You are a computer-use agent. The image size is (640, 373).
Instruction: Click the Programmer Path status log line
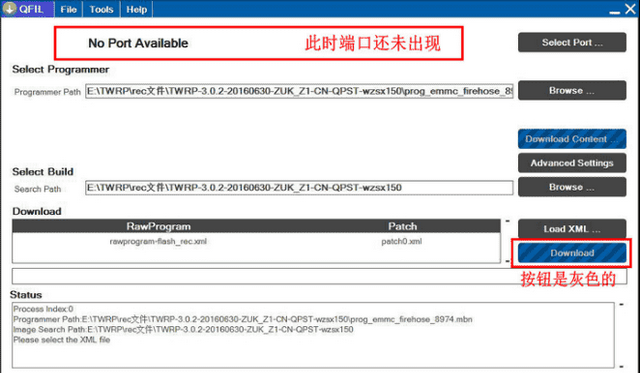[x=243, y=319]
